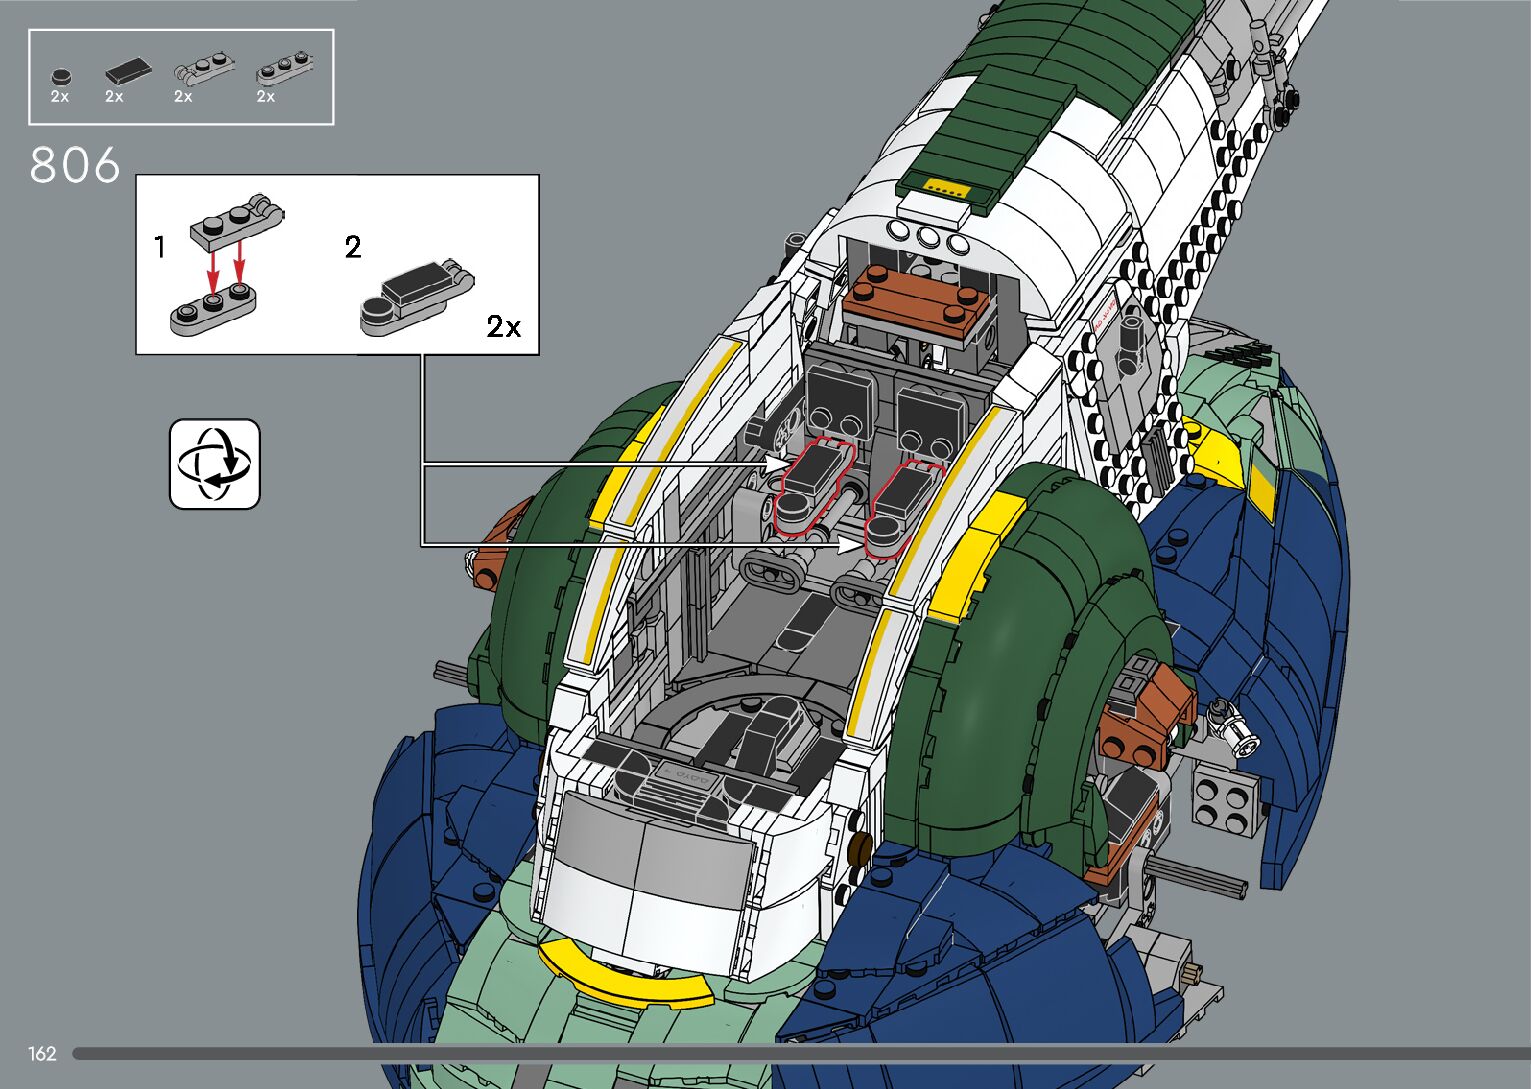1531x1089 pixels.
Task: Click the large 2x multiplier in sub-assembly box
Action: click(x=504, y=327)
